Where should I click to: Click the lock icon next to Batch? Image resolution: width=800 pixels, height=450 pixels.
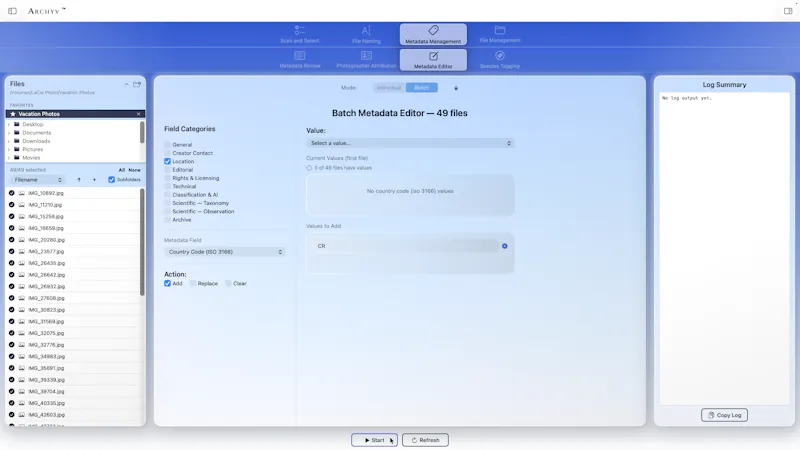tap(456, 88)
